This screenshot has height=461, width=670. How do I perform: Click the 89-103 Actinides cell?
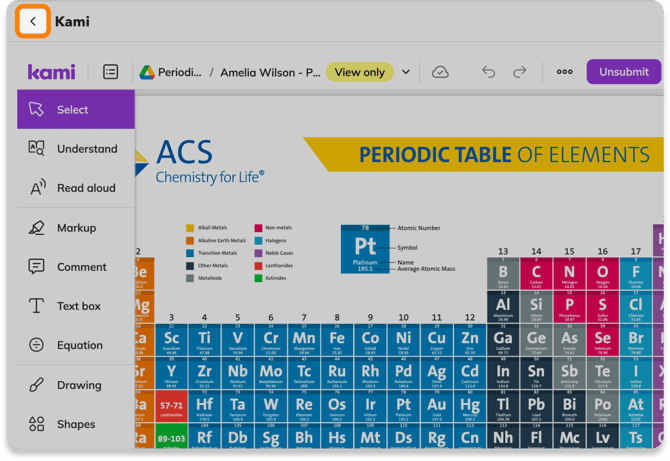click(171, 436)
